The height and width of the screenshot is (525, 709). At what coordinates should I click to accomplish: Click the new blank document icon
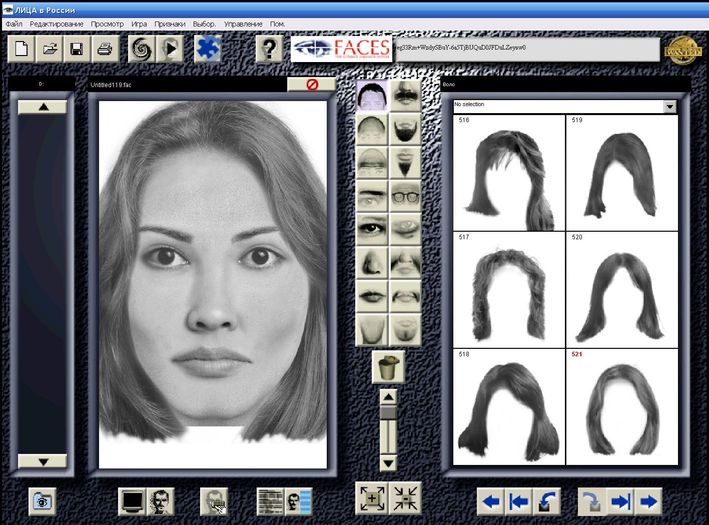point(21,48)
